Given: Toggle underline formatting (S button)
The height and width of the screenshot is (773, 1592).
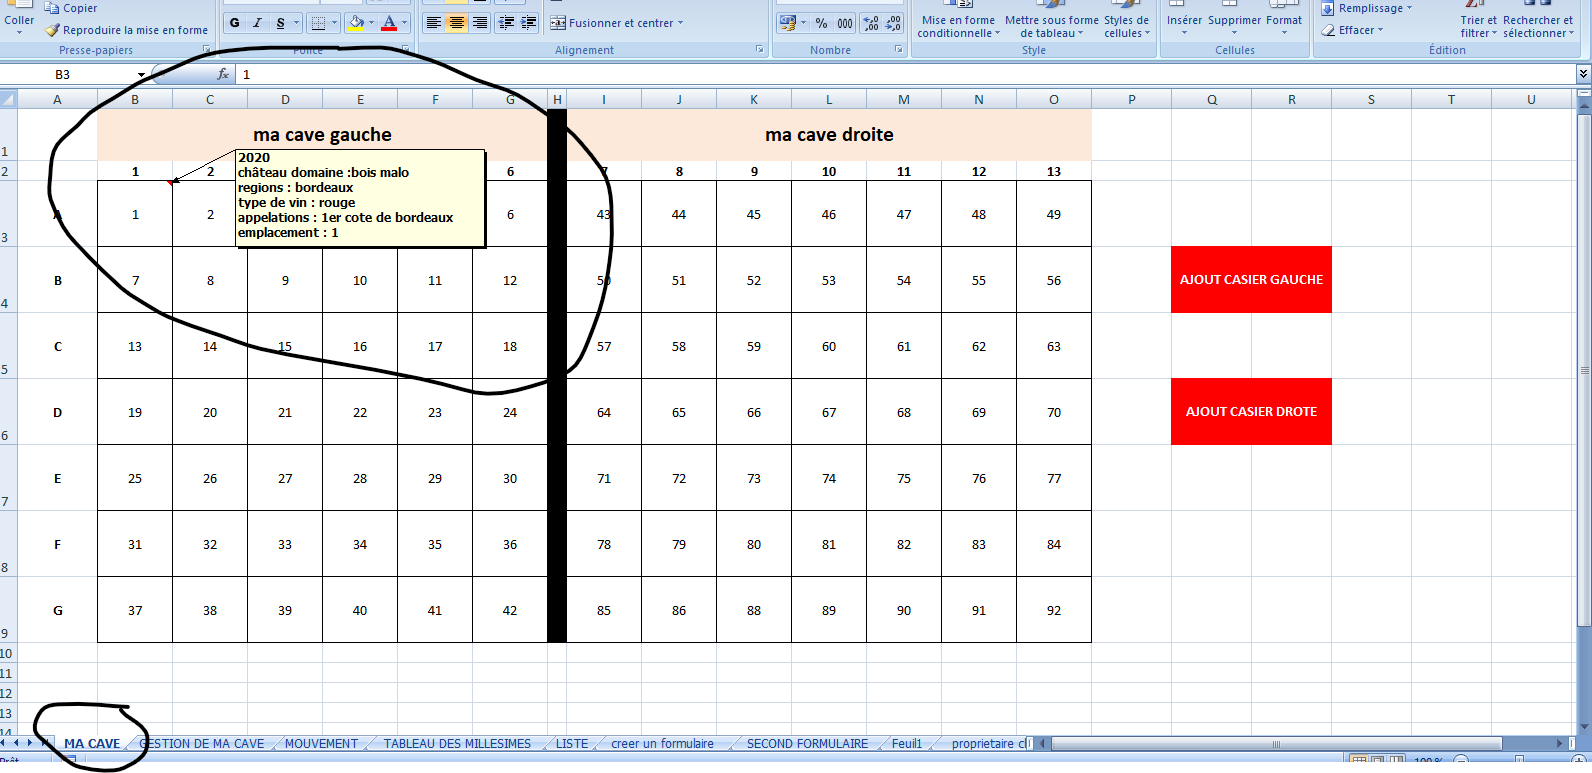Looking at the screenshot, I should [x=281, y=23].
